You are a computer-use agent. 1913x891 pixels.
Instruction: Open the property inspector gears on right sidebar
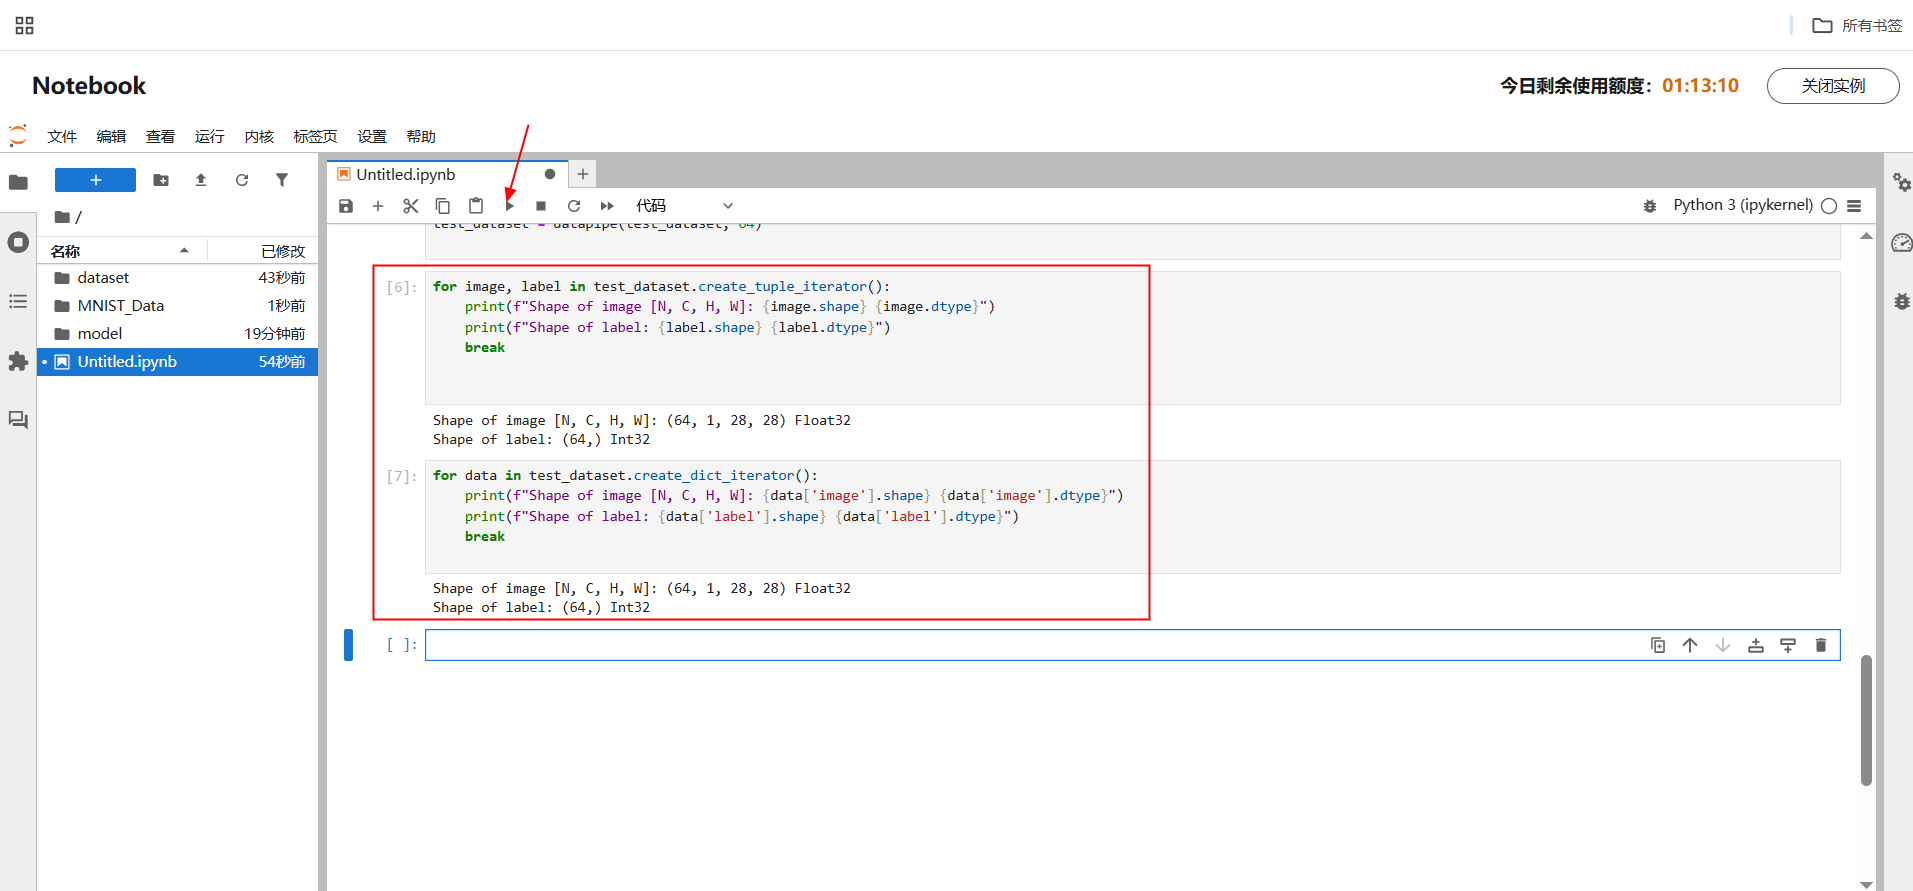[x=1901, y=182]
